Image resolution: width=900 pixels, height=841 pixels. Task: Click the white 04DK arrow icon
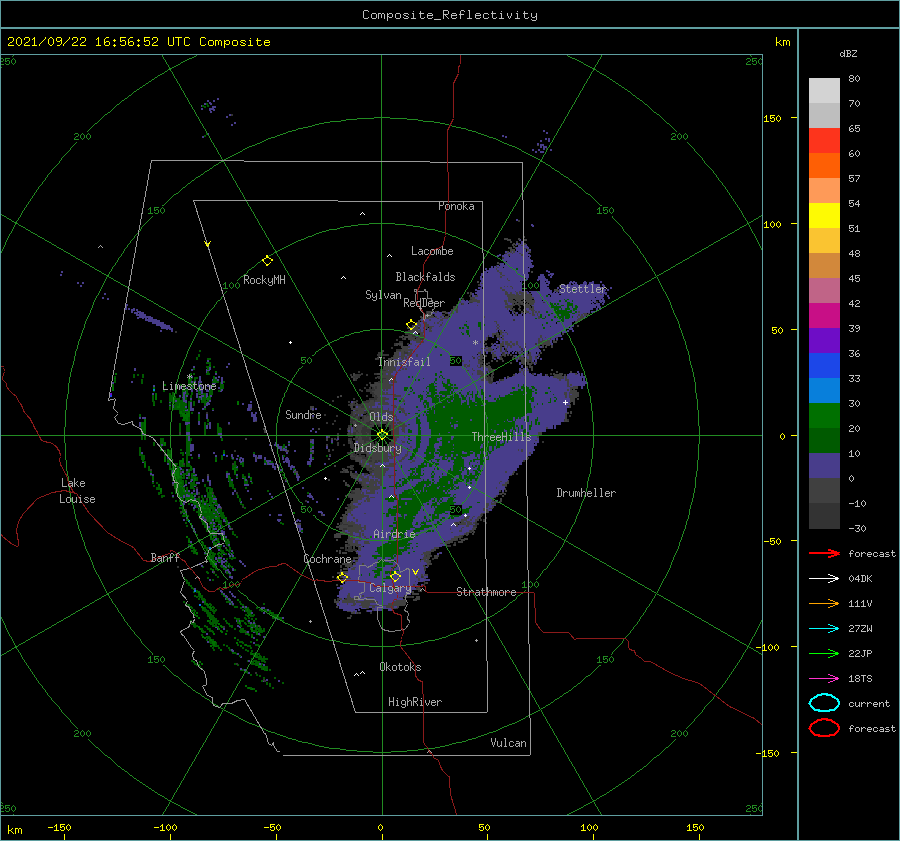824,578
